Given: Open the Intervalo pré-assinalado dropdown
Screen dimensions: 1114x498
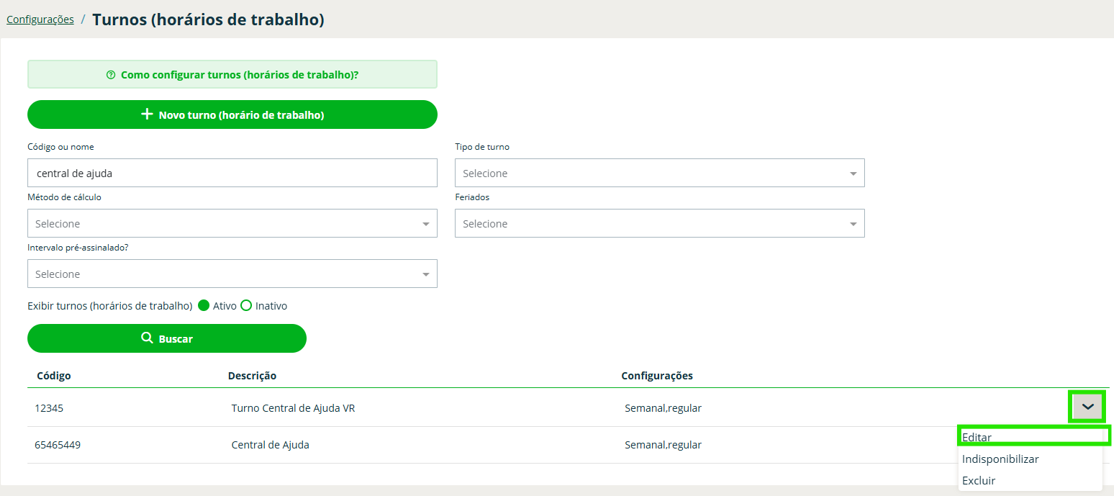Looking at the screenshot, I should pyautogui.click(x=232, y=274).
